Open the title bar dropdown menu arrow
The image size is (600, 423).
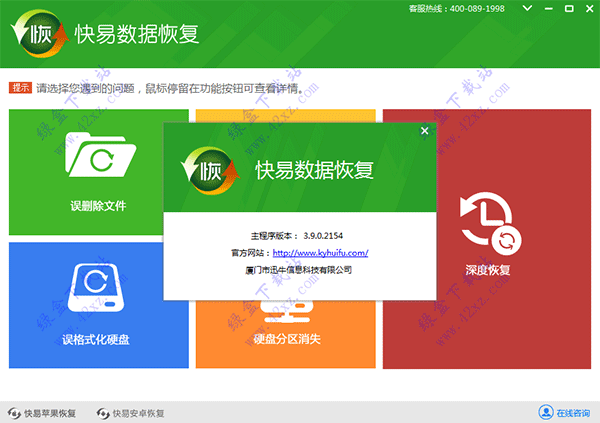(x=527, y=8)
